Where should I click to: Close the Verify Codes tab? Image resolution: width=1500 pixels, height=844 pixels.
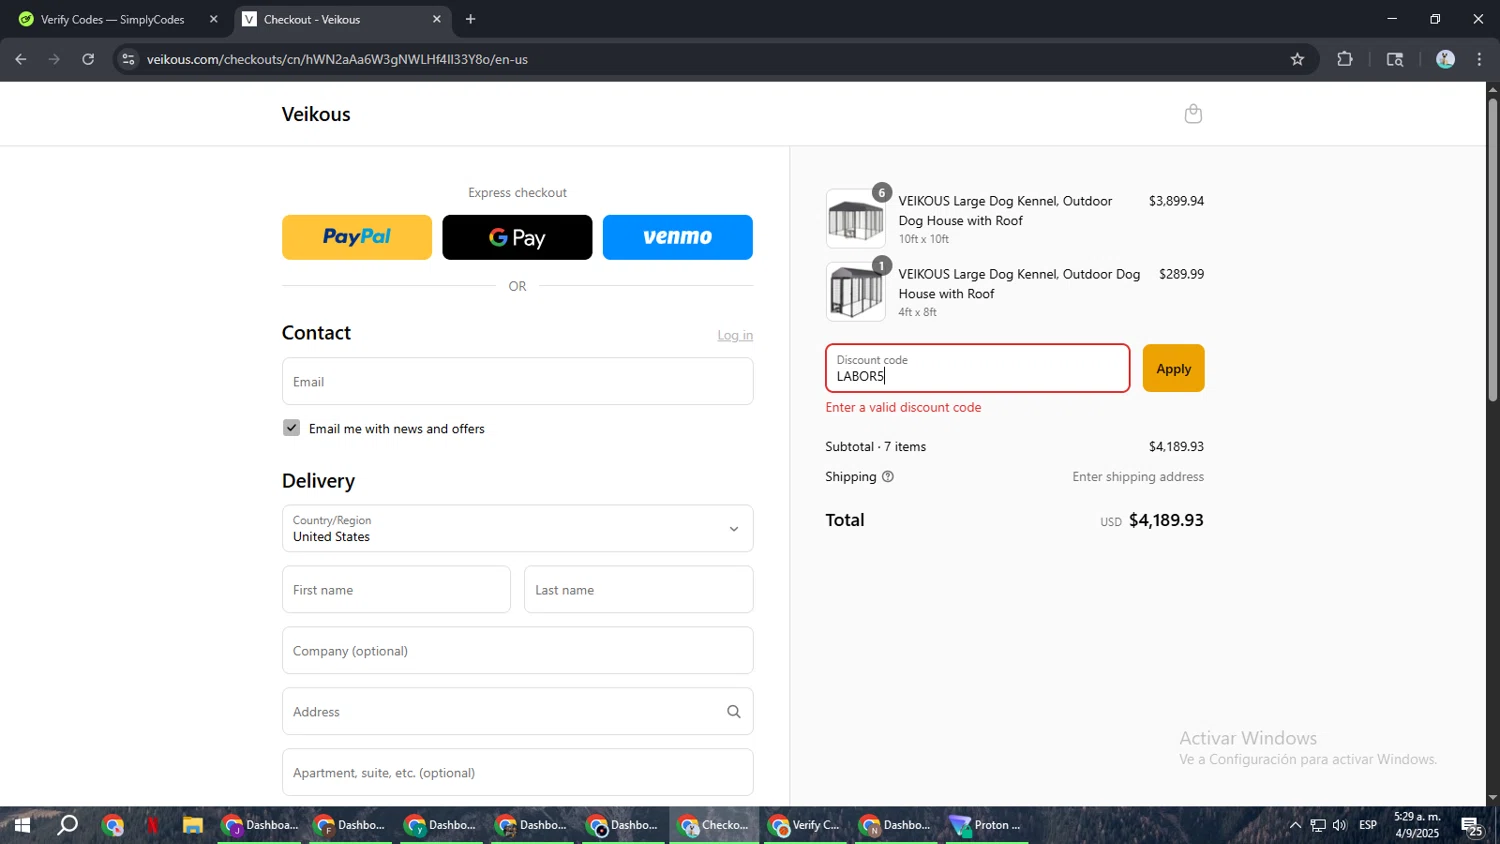tap(213, 19)
